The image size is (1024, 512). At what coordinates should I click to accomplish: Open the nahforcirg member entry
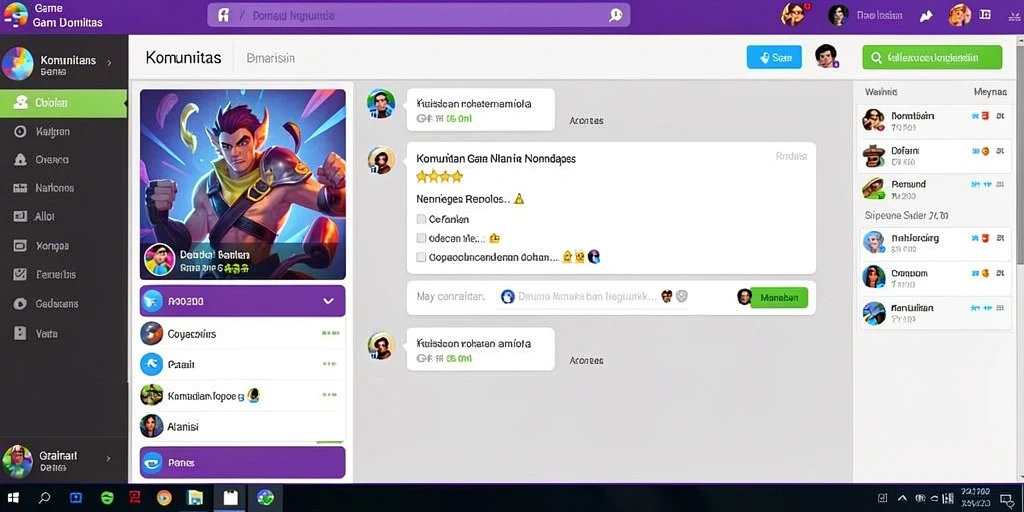[935, 244]
